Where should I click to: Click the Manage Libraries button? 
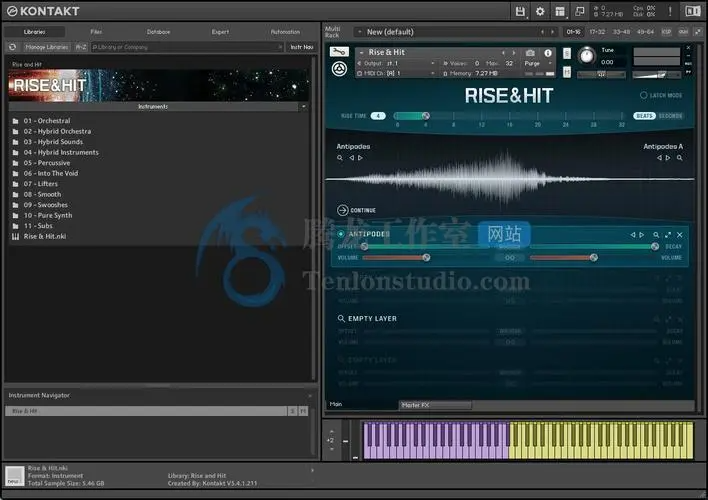point(46,47)
